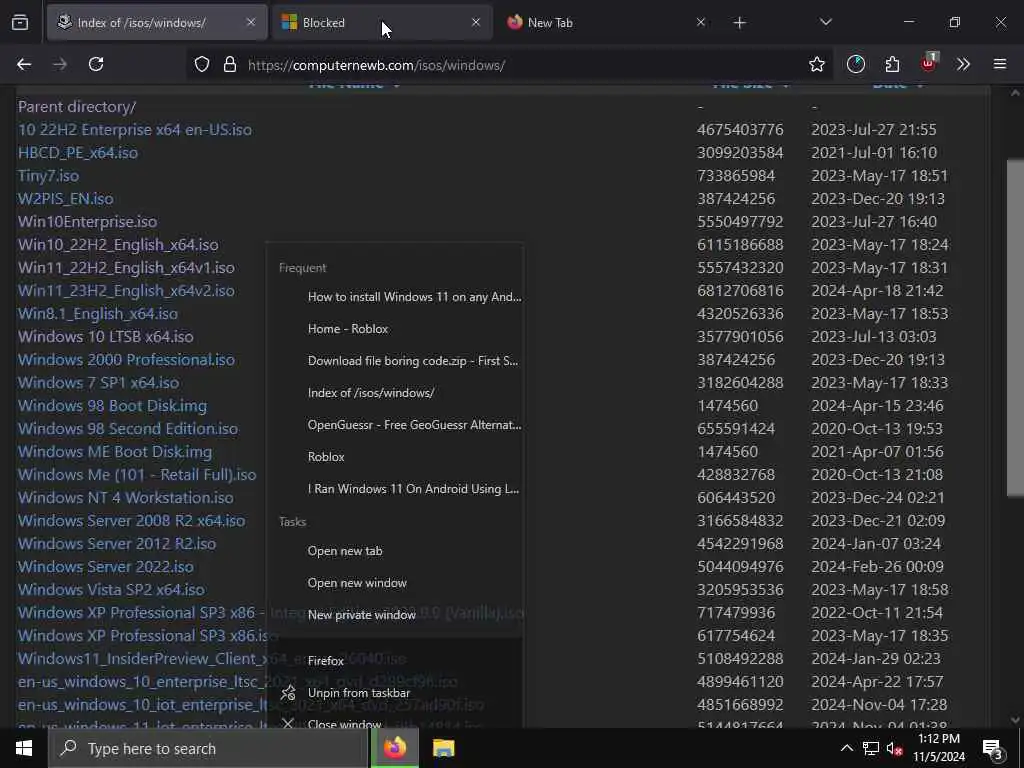The image size is (1024, 768).
Task: Show more tools overflow chevrons
Action: pos(964,64)
